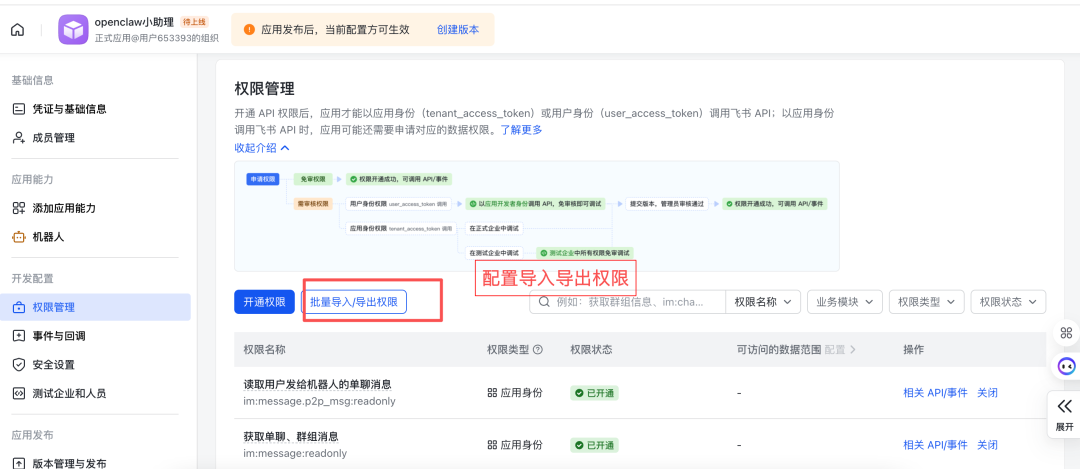Click the search magnifier icon
The width and height of the screenshot is (1080, 469).
click(543, 302)
